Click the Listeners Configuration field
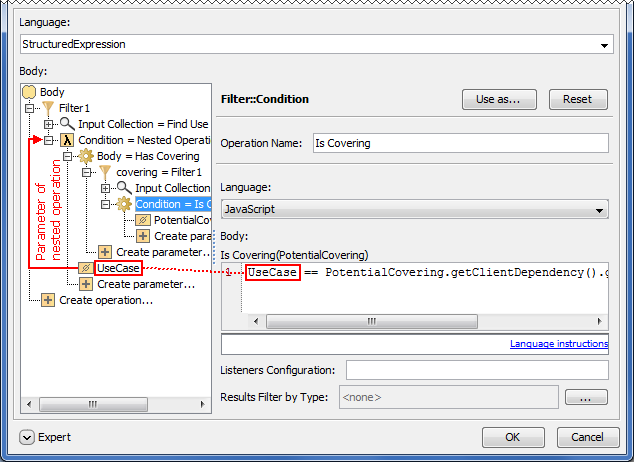 (x=477, y=370)
